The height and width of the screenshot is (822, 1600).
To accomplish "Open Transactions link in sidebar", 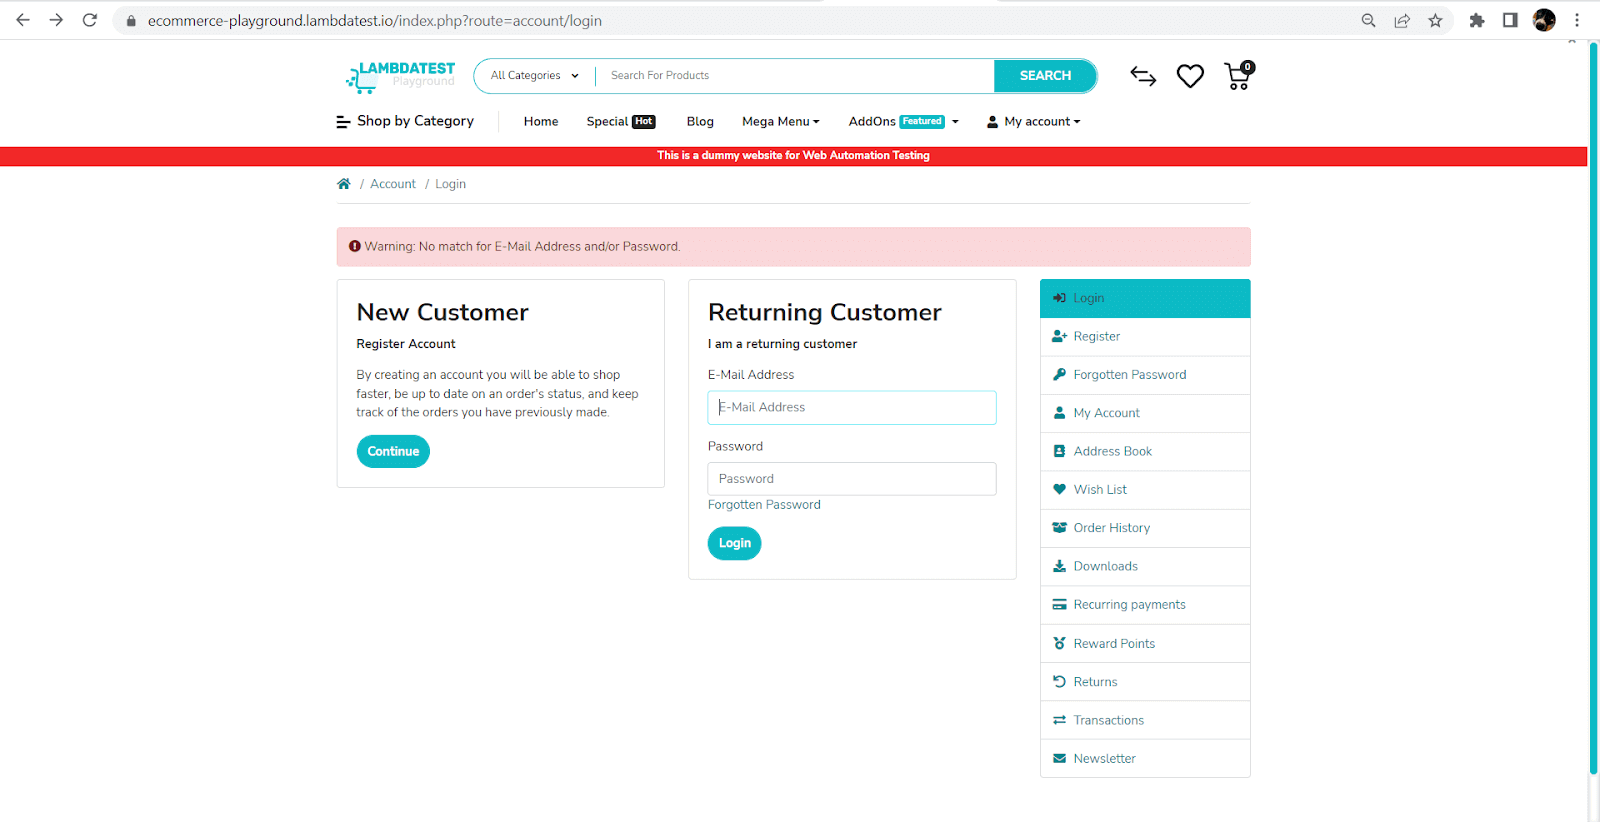I will (1145, 720).
